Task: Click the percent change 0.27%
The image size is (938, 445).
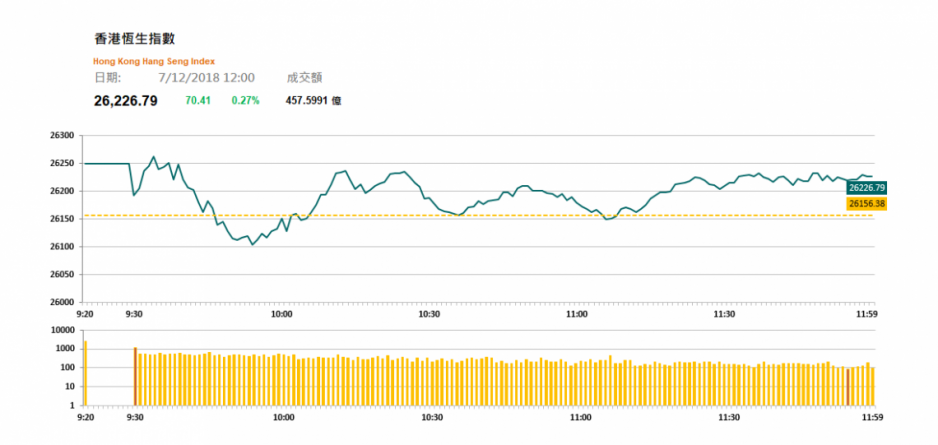Action: coord(246,101)
